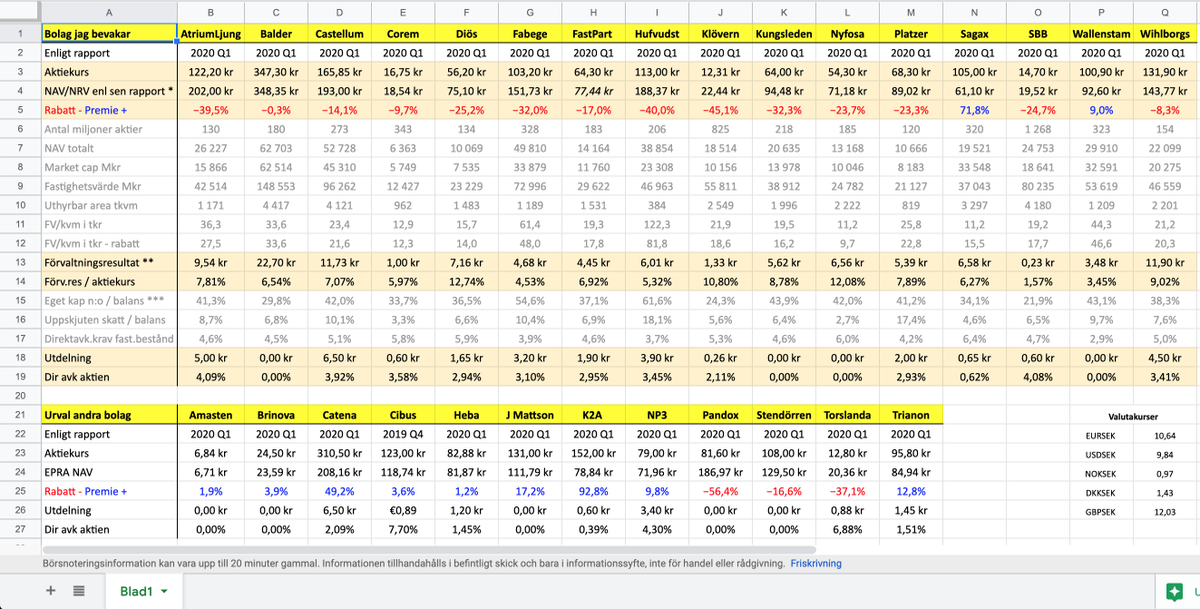The height and width of the screenshot is (609, 1200).
Task: Select row 1 header
Action: click(x=20, y=33)
